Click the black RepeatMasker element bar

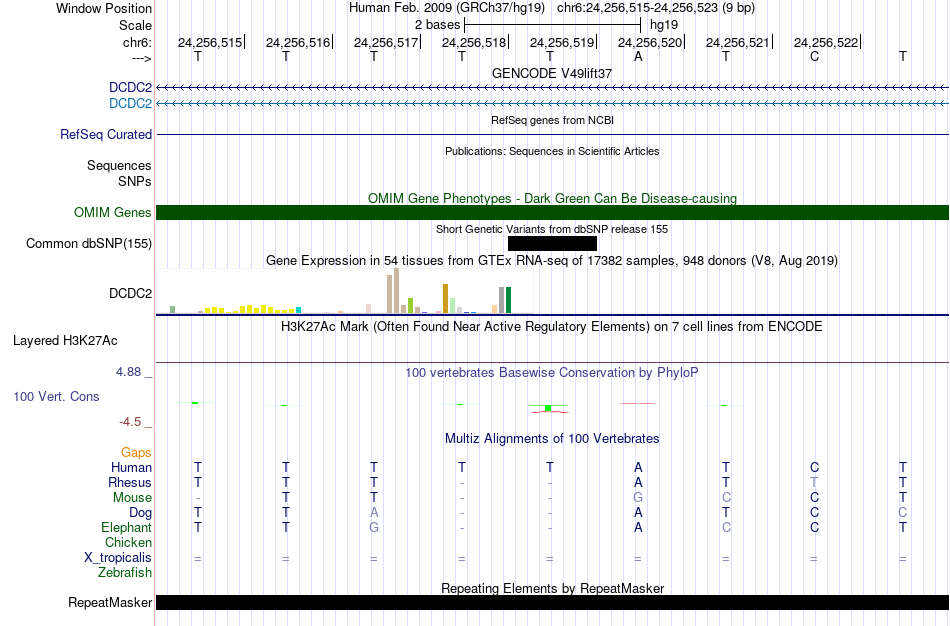coord(552,602)
